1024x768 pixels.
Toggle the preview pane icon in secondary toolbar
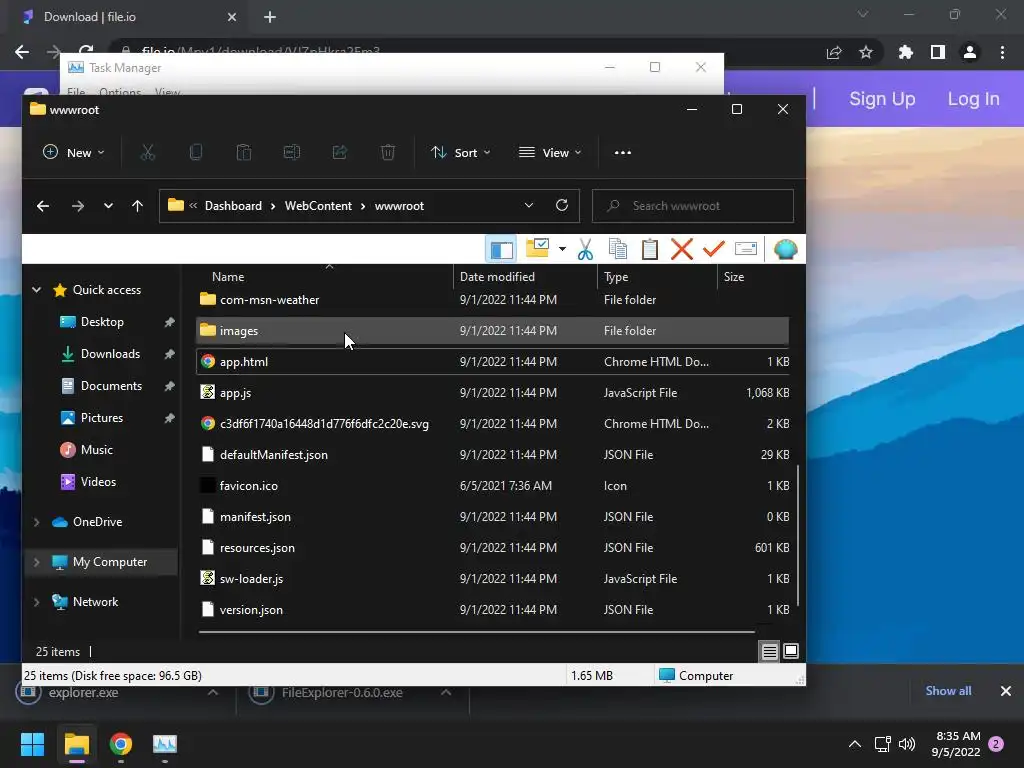click(501, 249)
